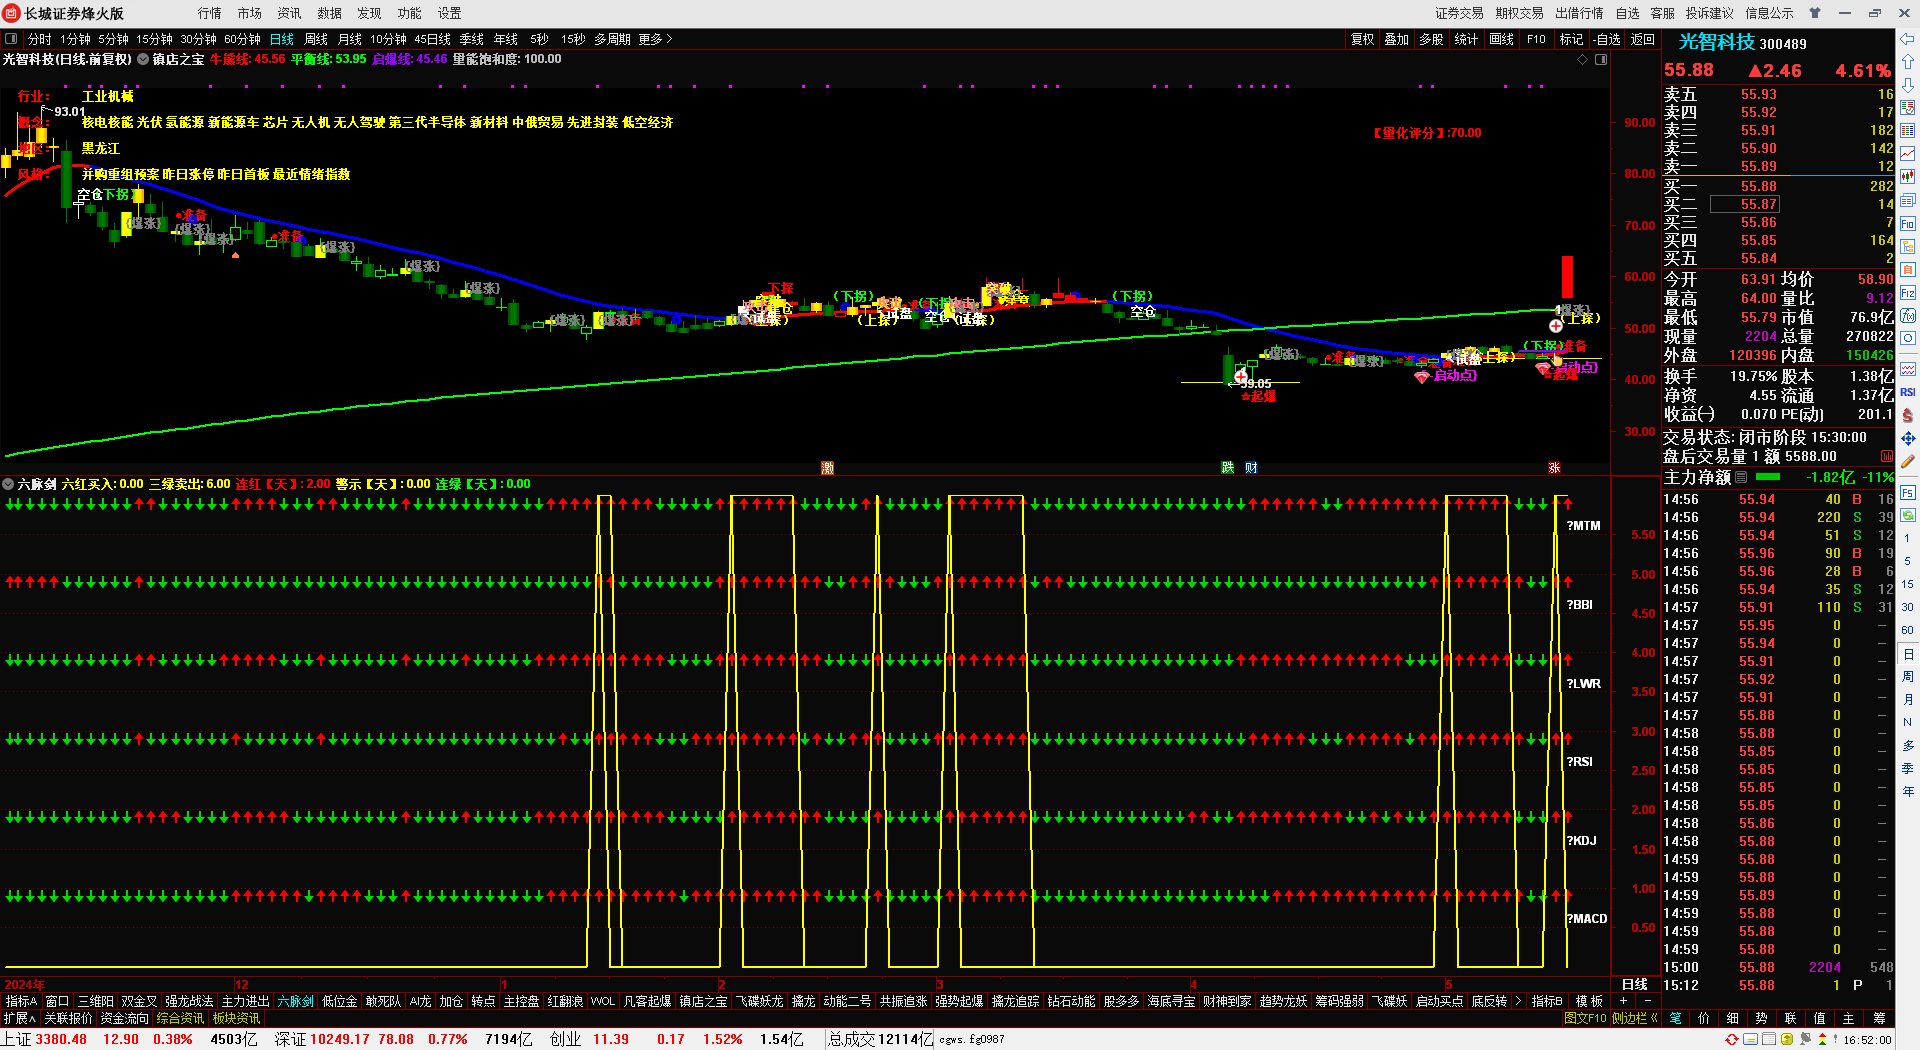Select the blue four-way move arrows icon

click(1908, 438)
